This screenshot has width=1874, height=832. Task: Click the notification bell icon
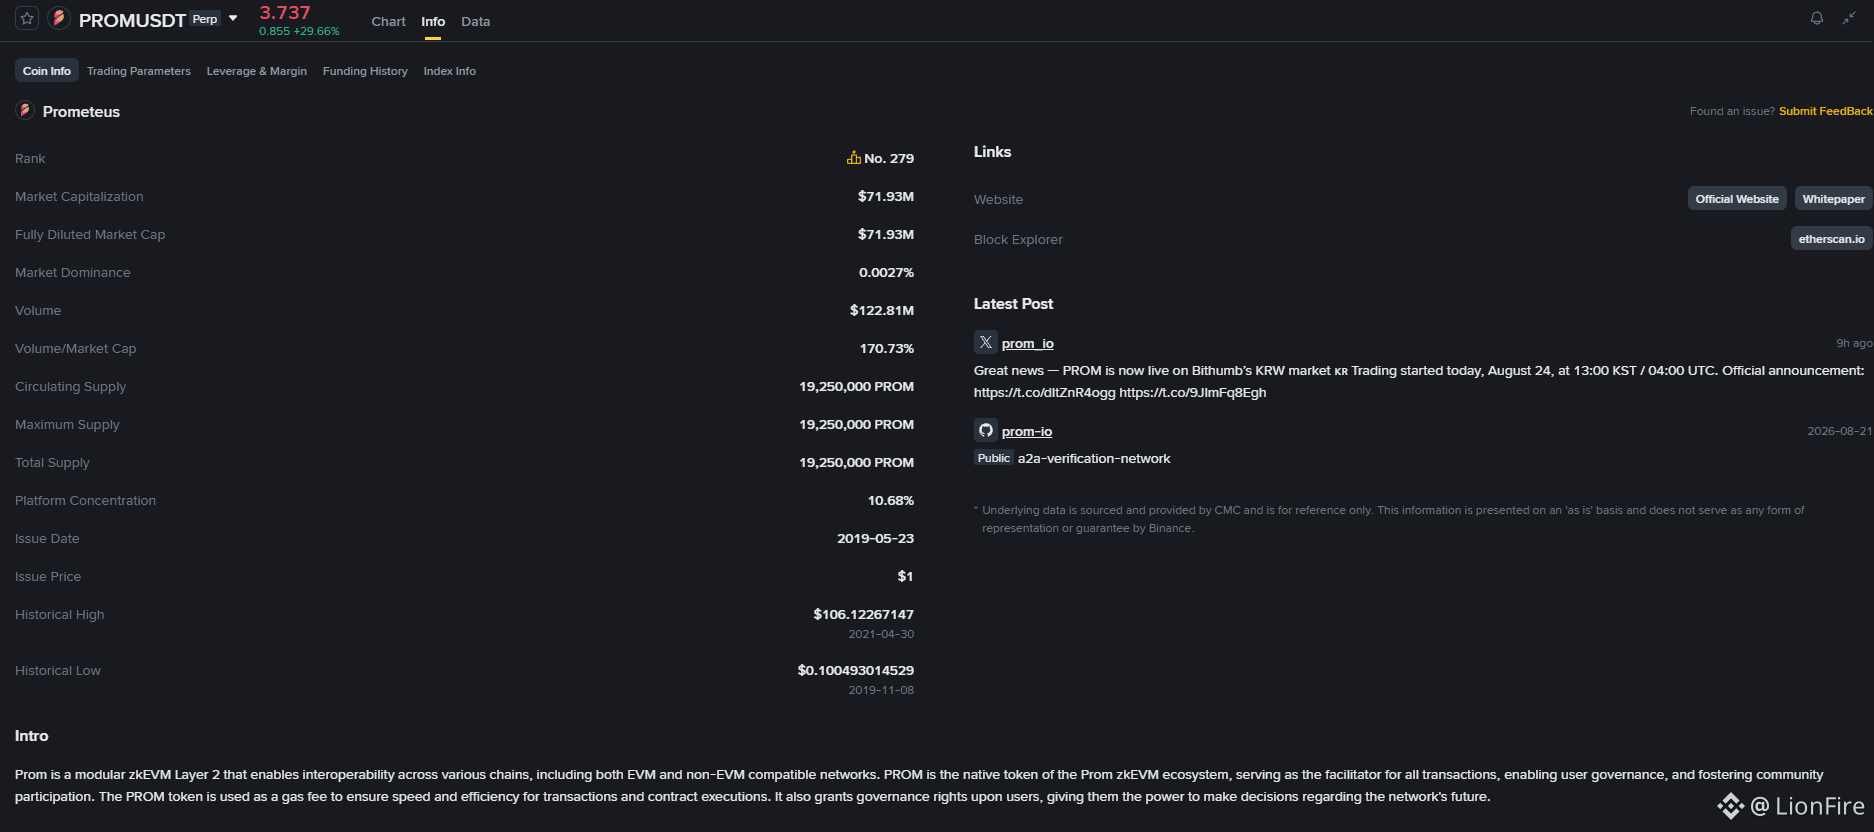coord(1817,18)
